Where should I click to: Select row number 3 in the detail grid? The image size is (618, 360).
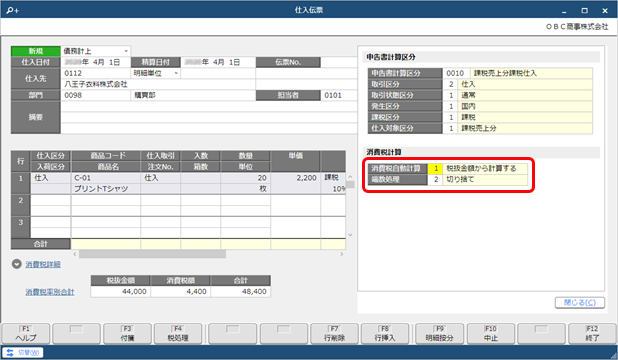coord(20,227)
